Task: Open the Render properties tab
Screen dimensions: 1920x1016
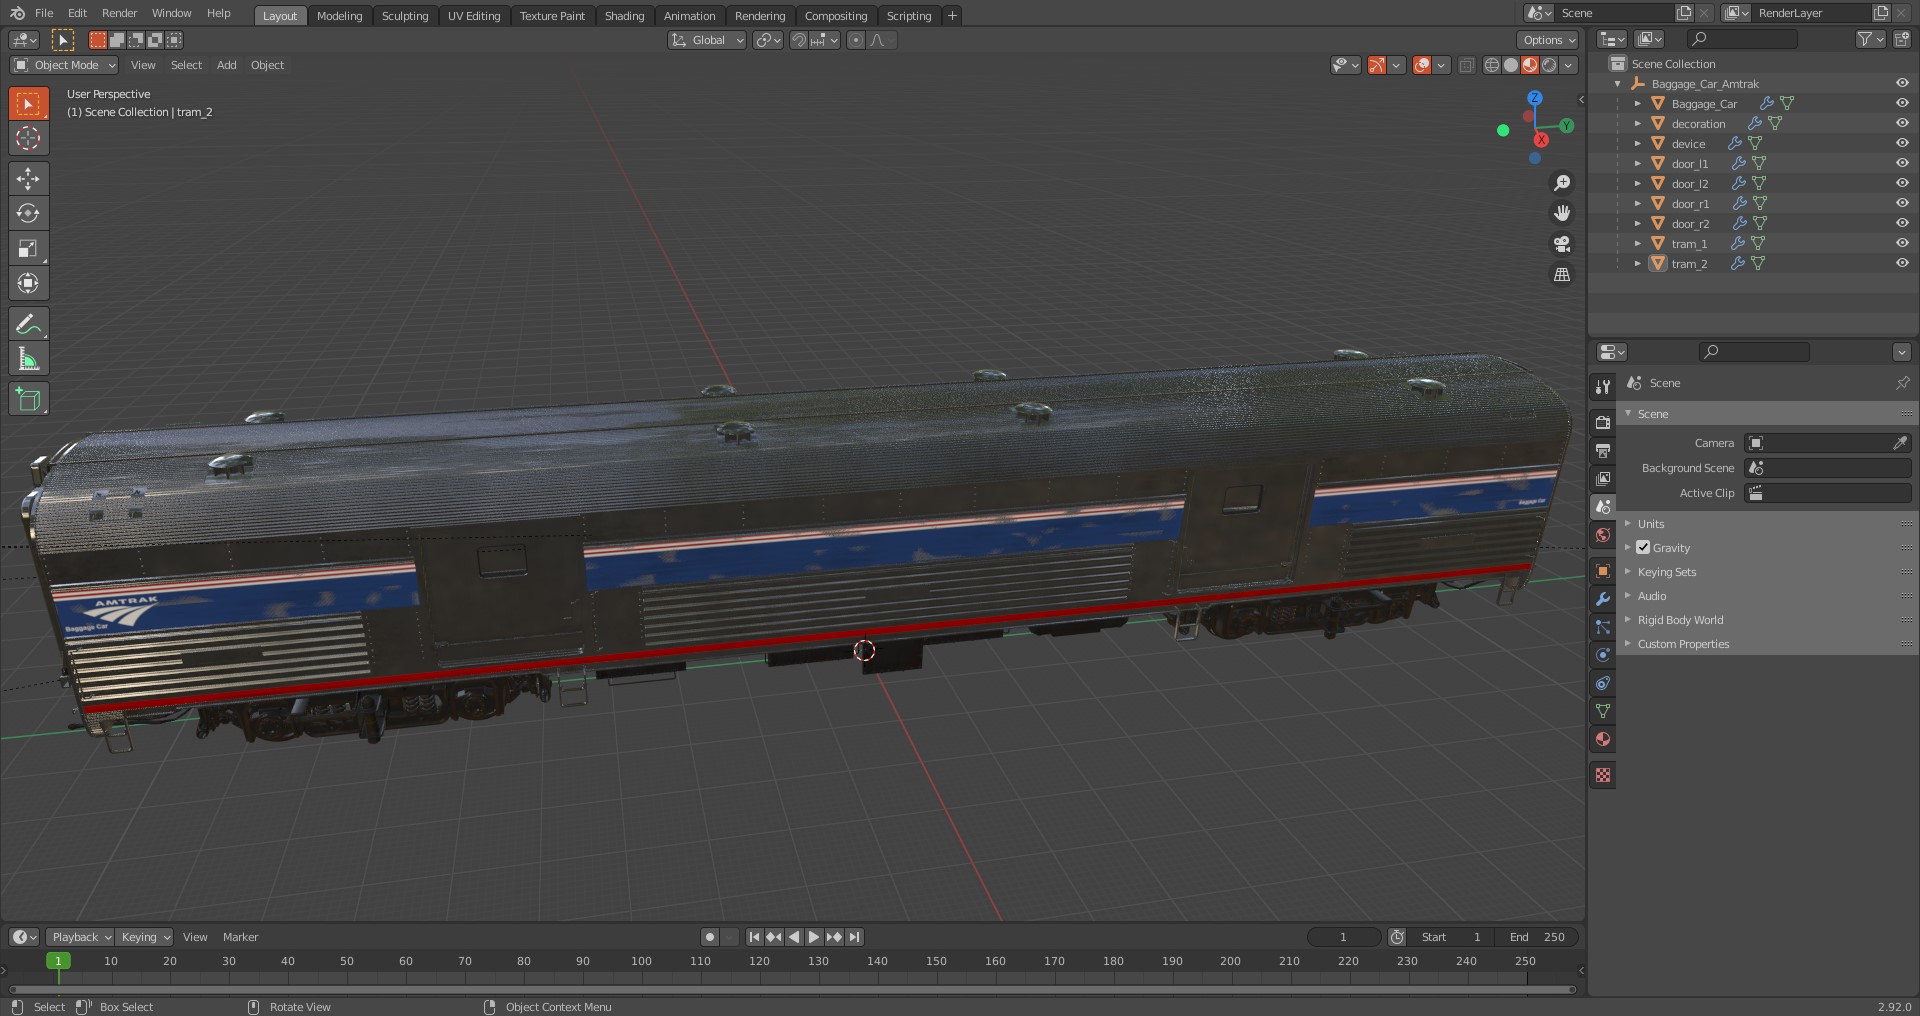Action: (x=1603, y=423)
